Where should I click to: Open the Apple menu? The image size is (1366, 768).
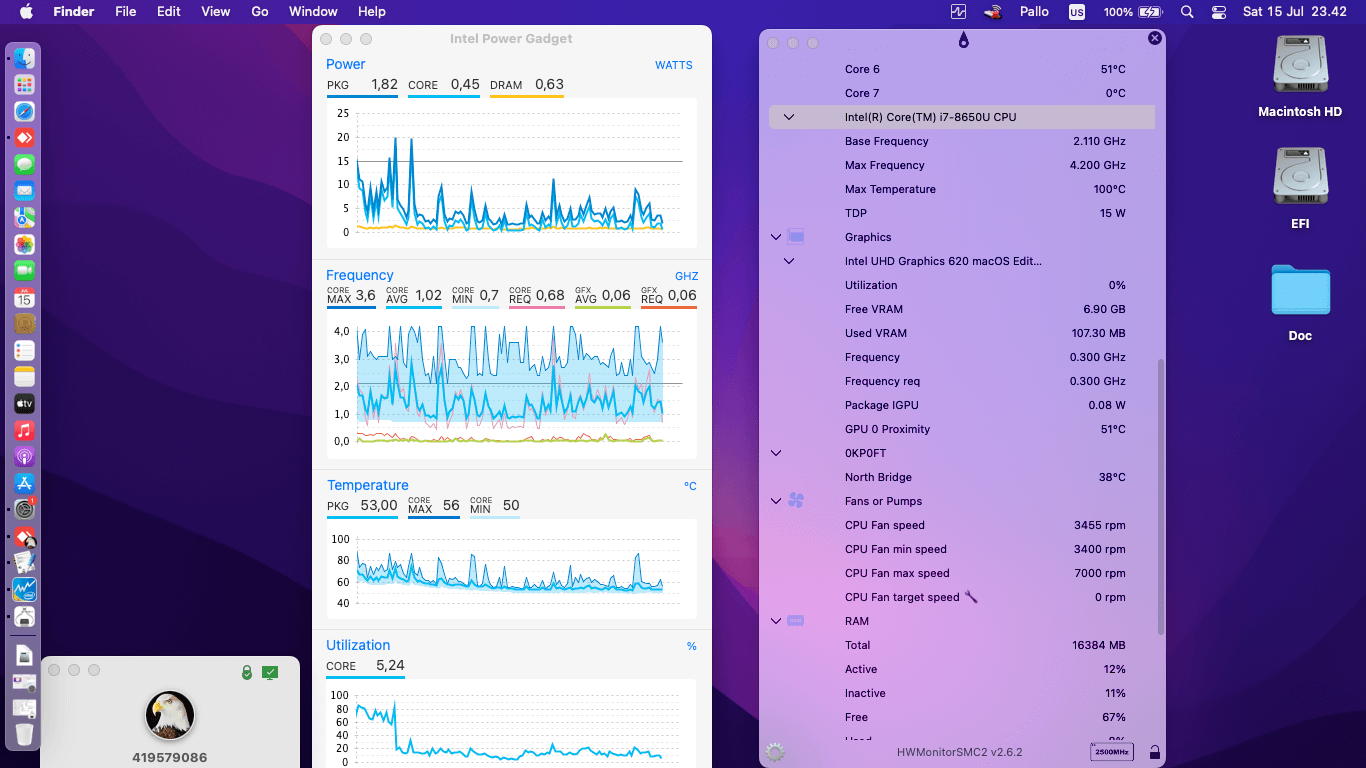[x=26, y=12]
